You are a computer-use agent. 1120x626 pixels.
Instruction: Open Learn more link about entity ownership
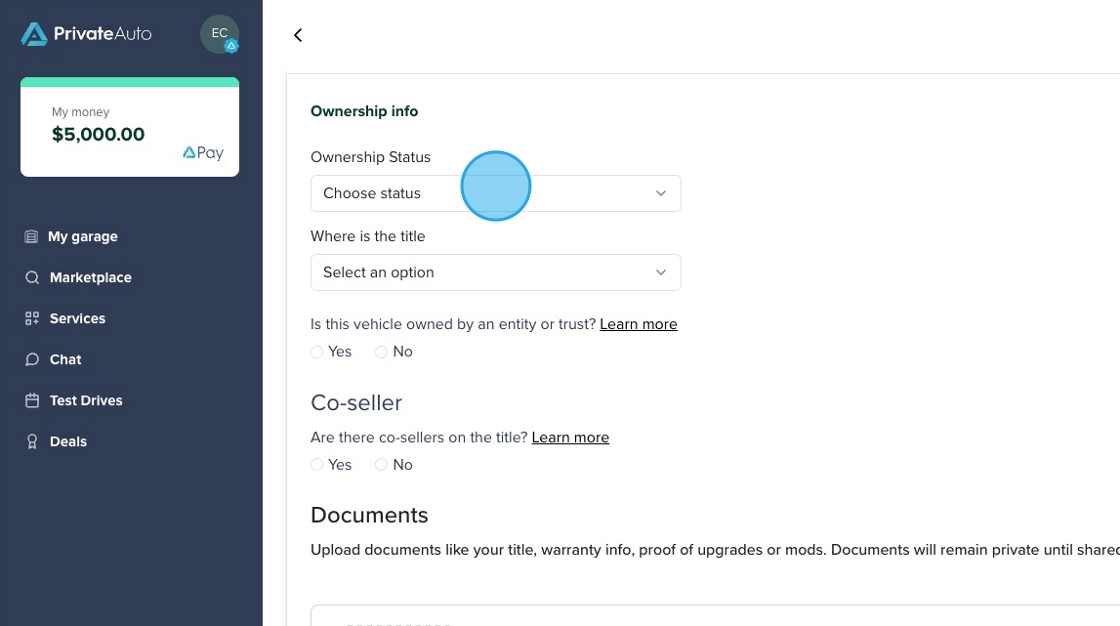click(x=639, y=324)
